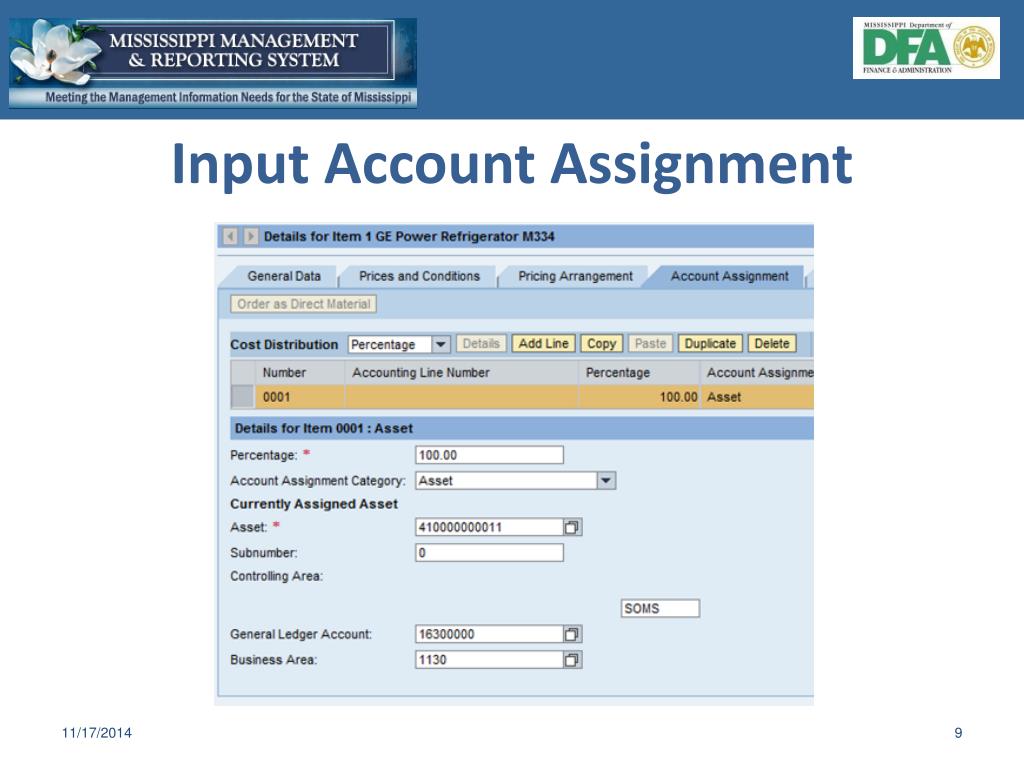Image resolution: width=1024 pixels, height=768 pixels.
Task: Click Order as Direct Material button
Action: 304,304
